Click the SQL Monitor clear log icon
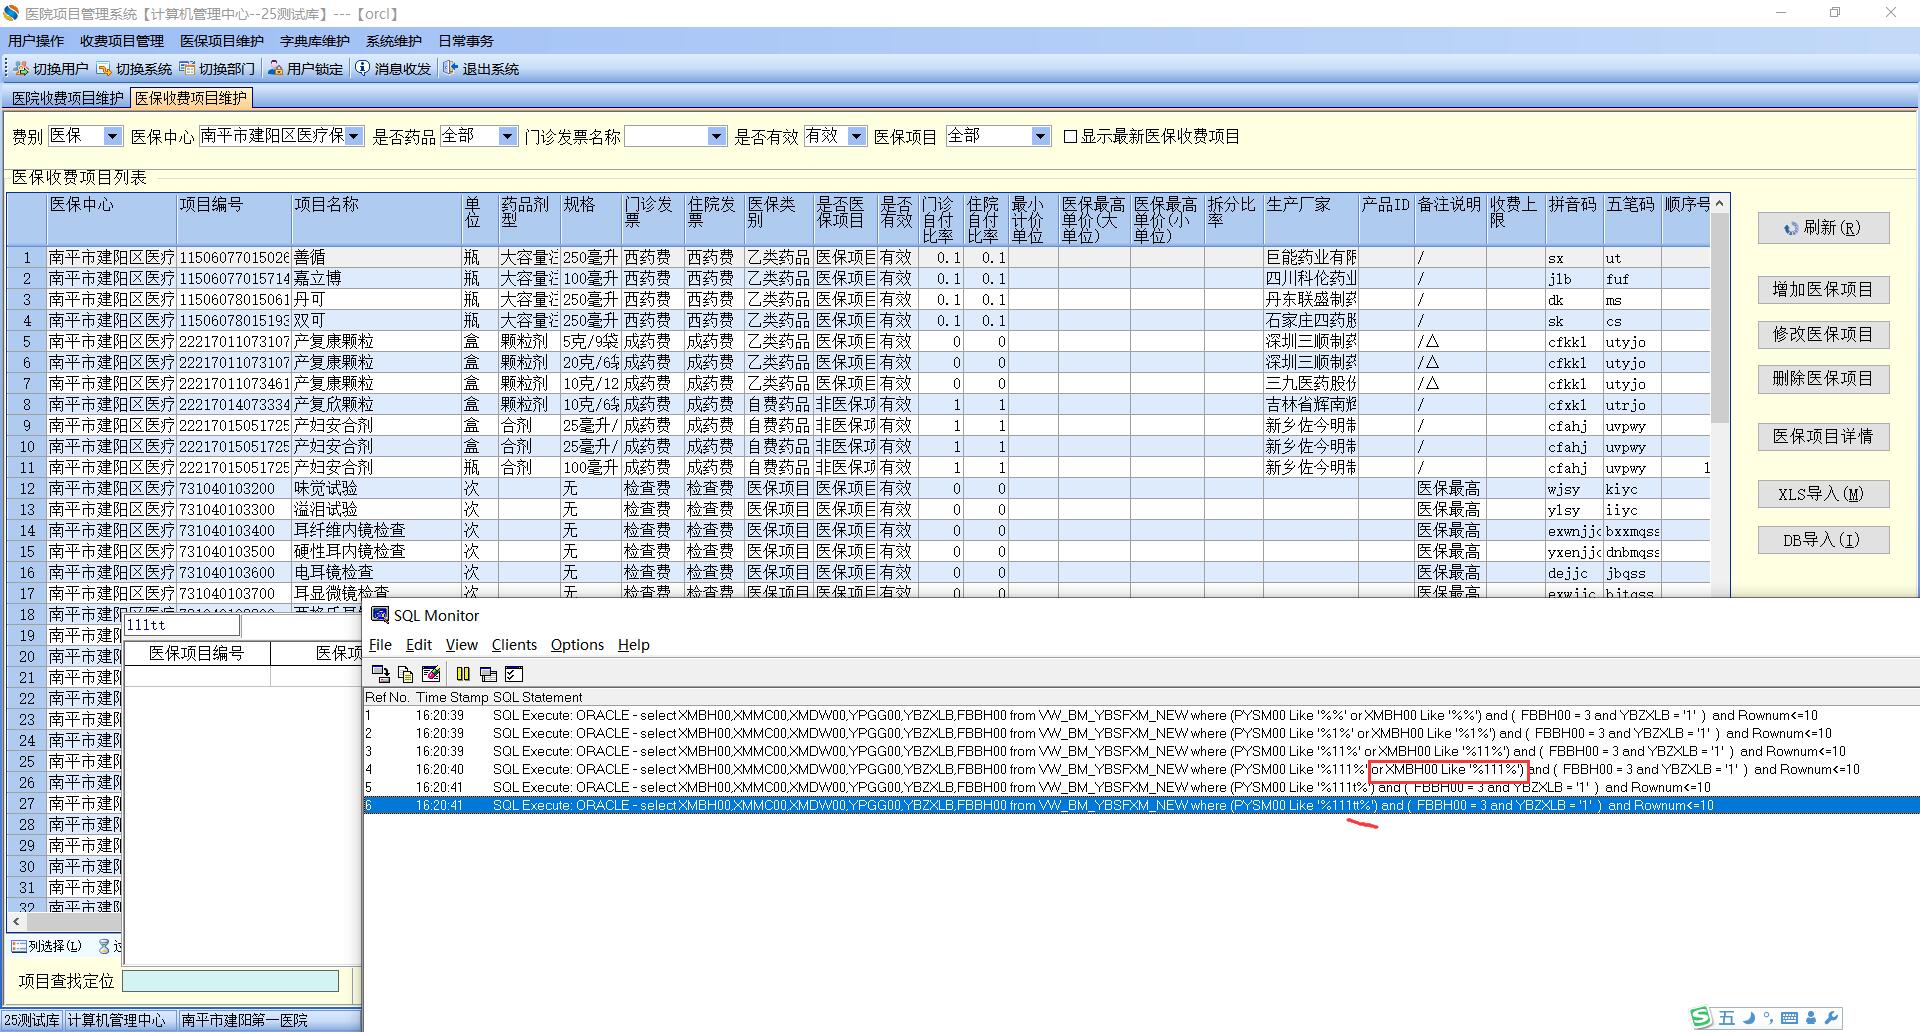This screenshot has height=1032, width=1920. 431,674
